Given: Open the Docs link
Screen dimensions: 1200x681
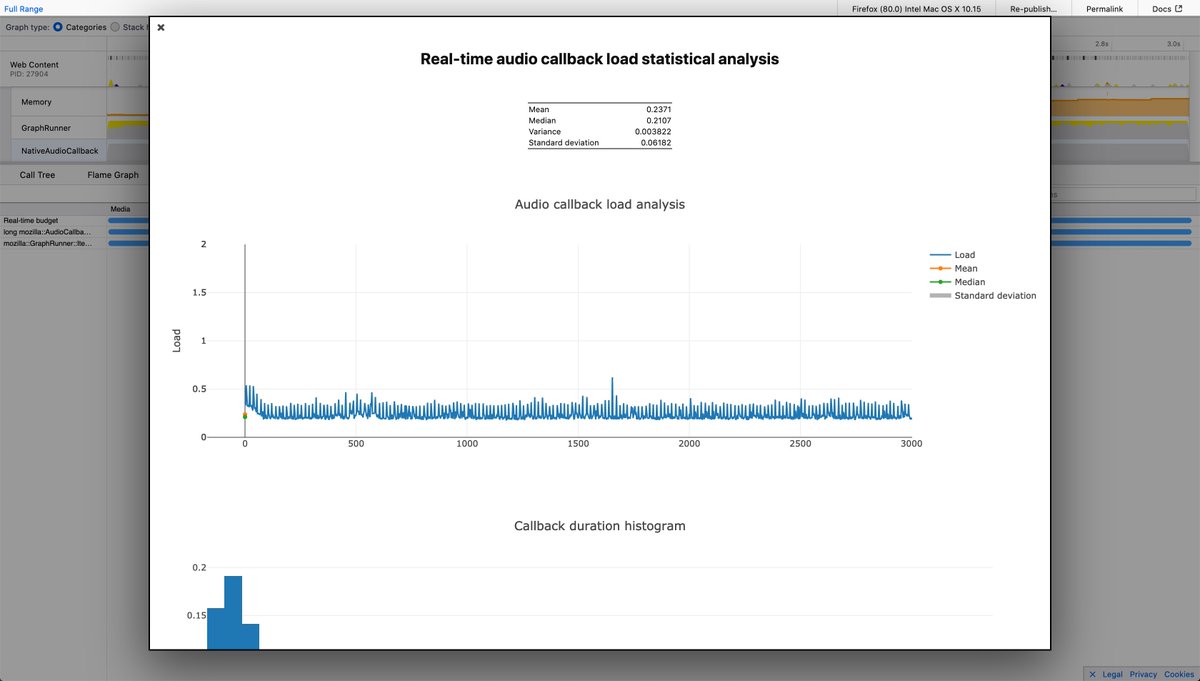Looking at the screenshot, I should click(1167, 8).
